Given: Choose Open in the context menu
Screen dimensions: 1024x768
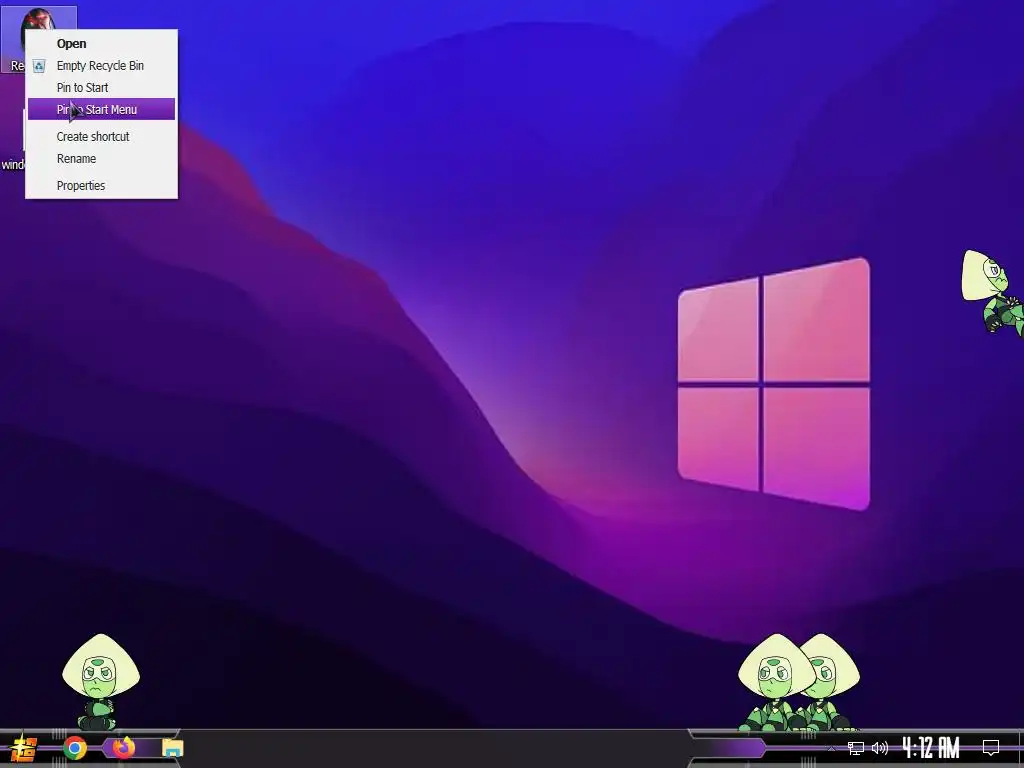Looking at the screenshot, I should click(x=101, y=44).
